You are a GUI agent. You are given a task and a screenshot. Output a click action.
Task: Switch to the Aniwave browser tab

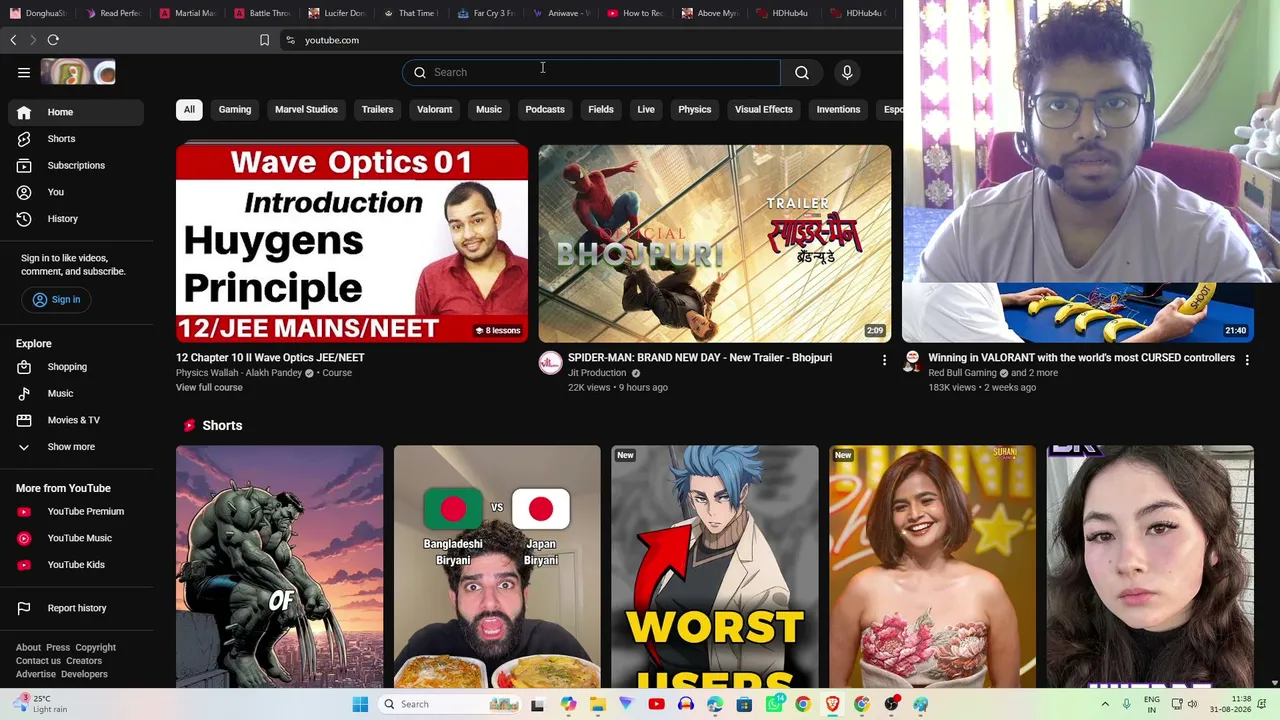[562, 13]
